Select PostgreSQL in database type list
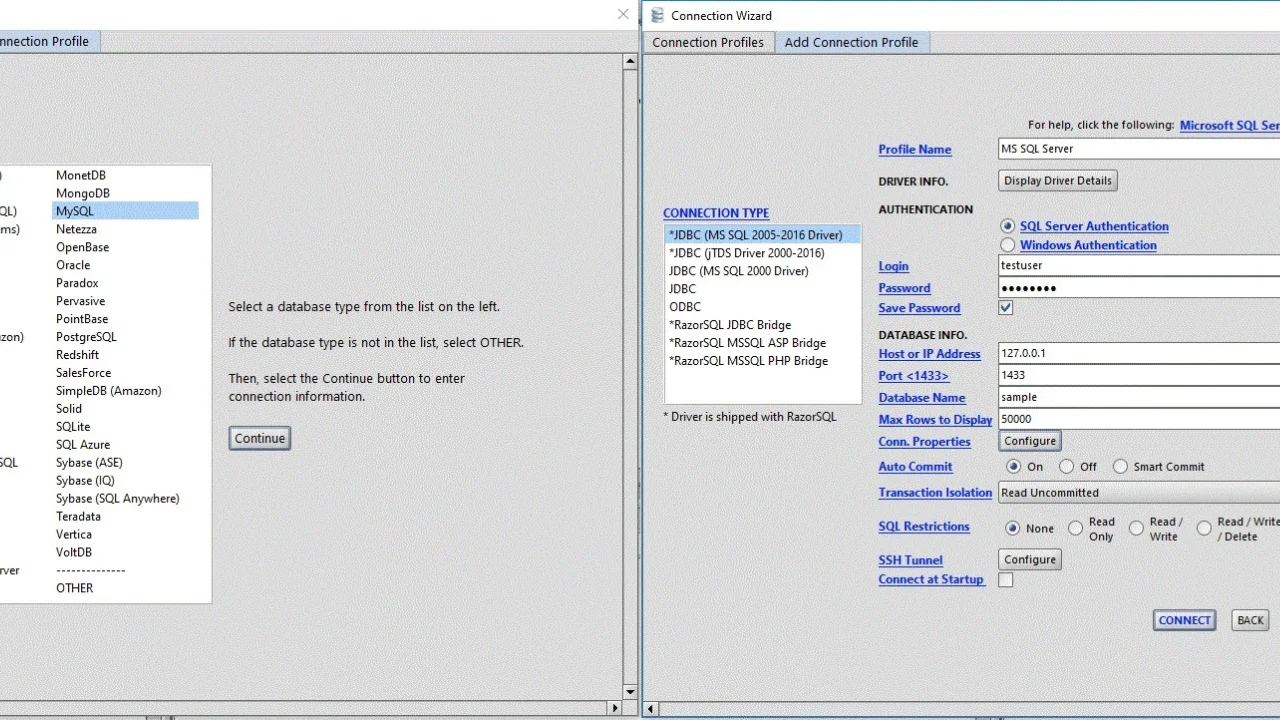Image resolution: width=1280 pixels, height=720 pixels. (125, 337)
